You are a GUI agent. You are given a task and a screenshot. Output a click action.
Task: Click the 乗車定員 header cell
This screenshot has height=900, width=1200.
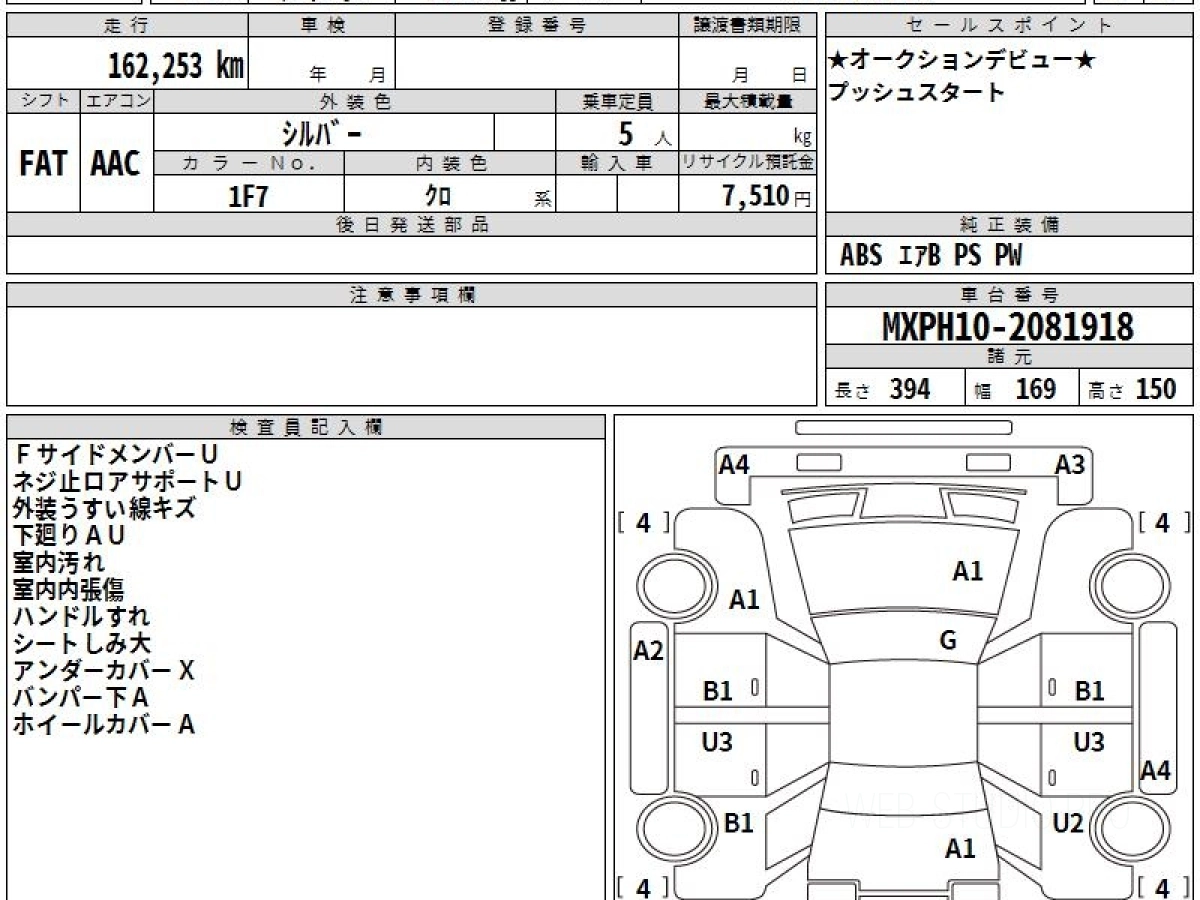click(617, 101)
